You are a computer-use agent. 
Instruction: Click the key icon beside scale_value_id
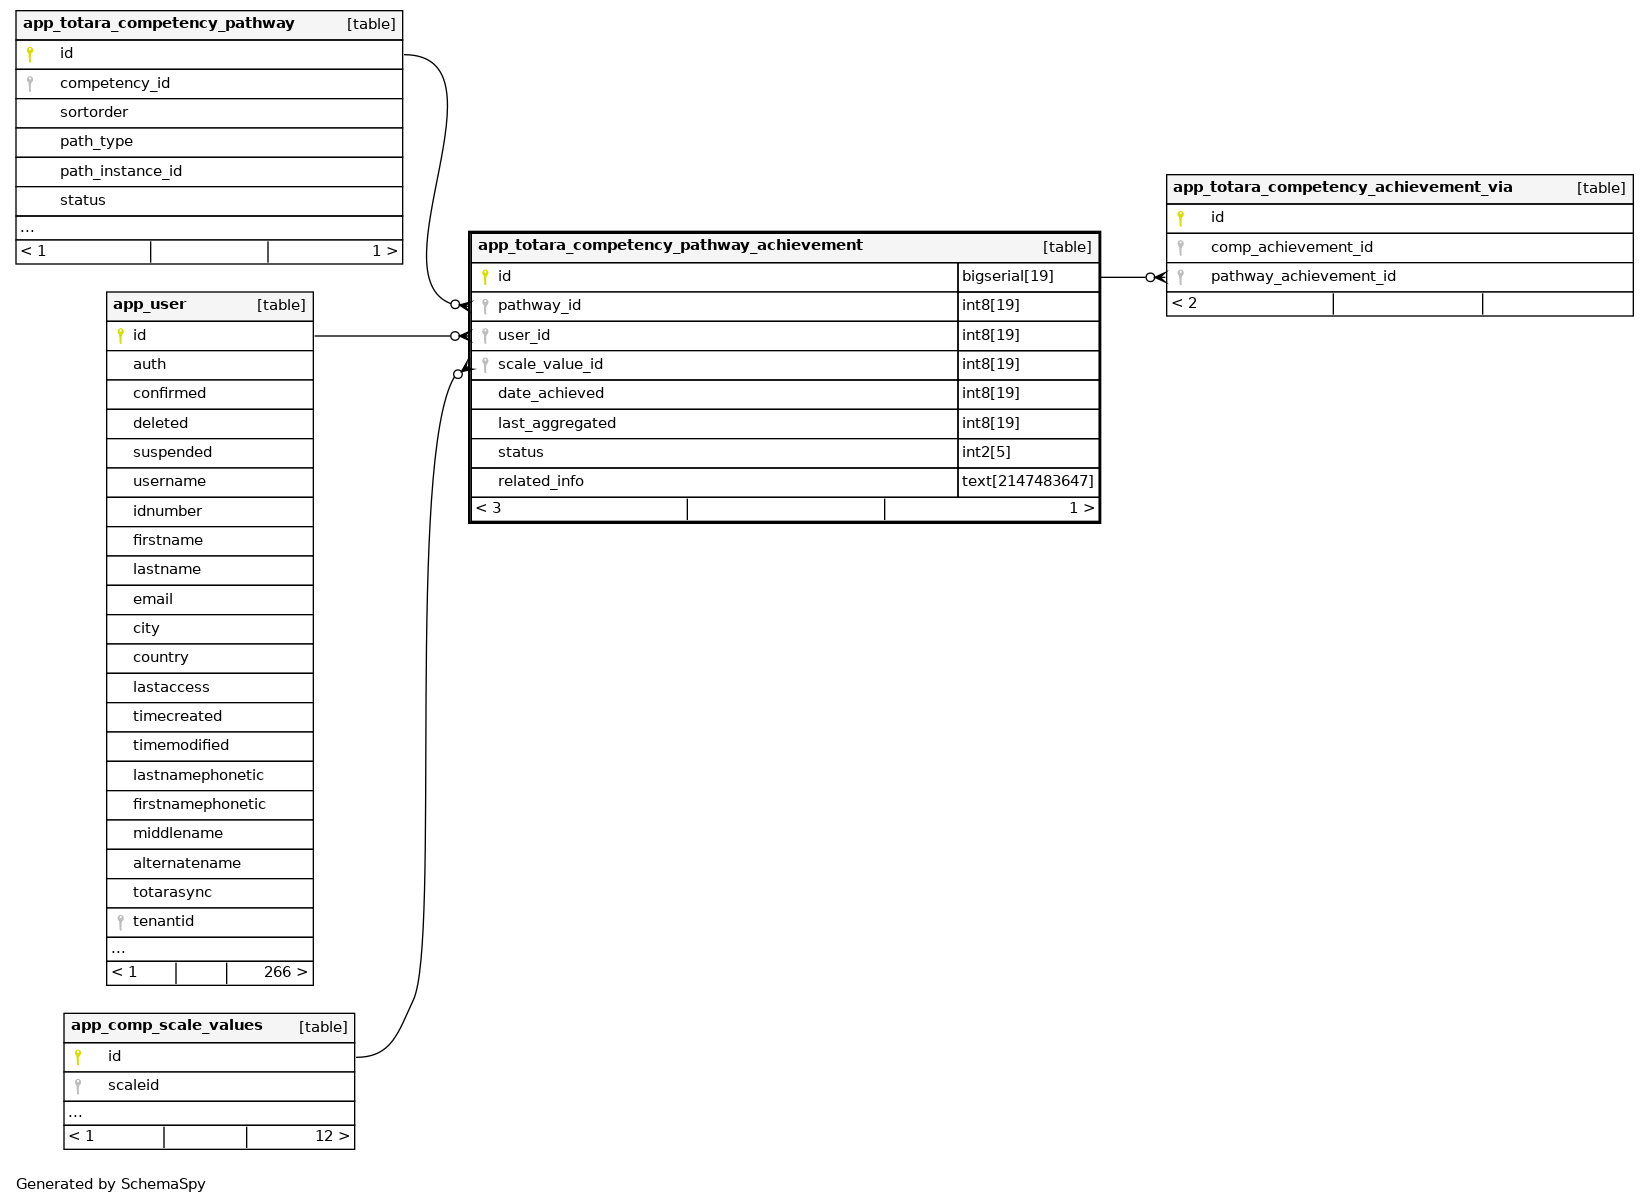pyautogui.click(x=485, y=365)
